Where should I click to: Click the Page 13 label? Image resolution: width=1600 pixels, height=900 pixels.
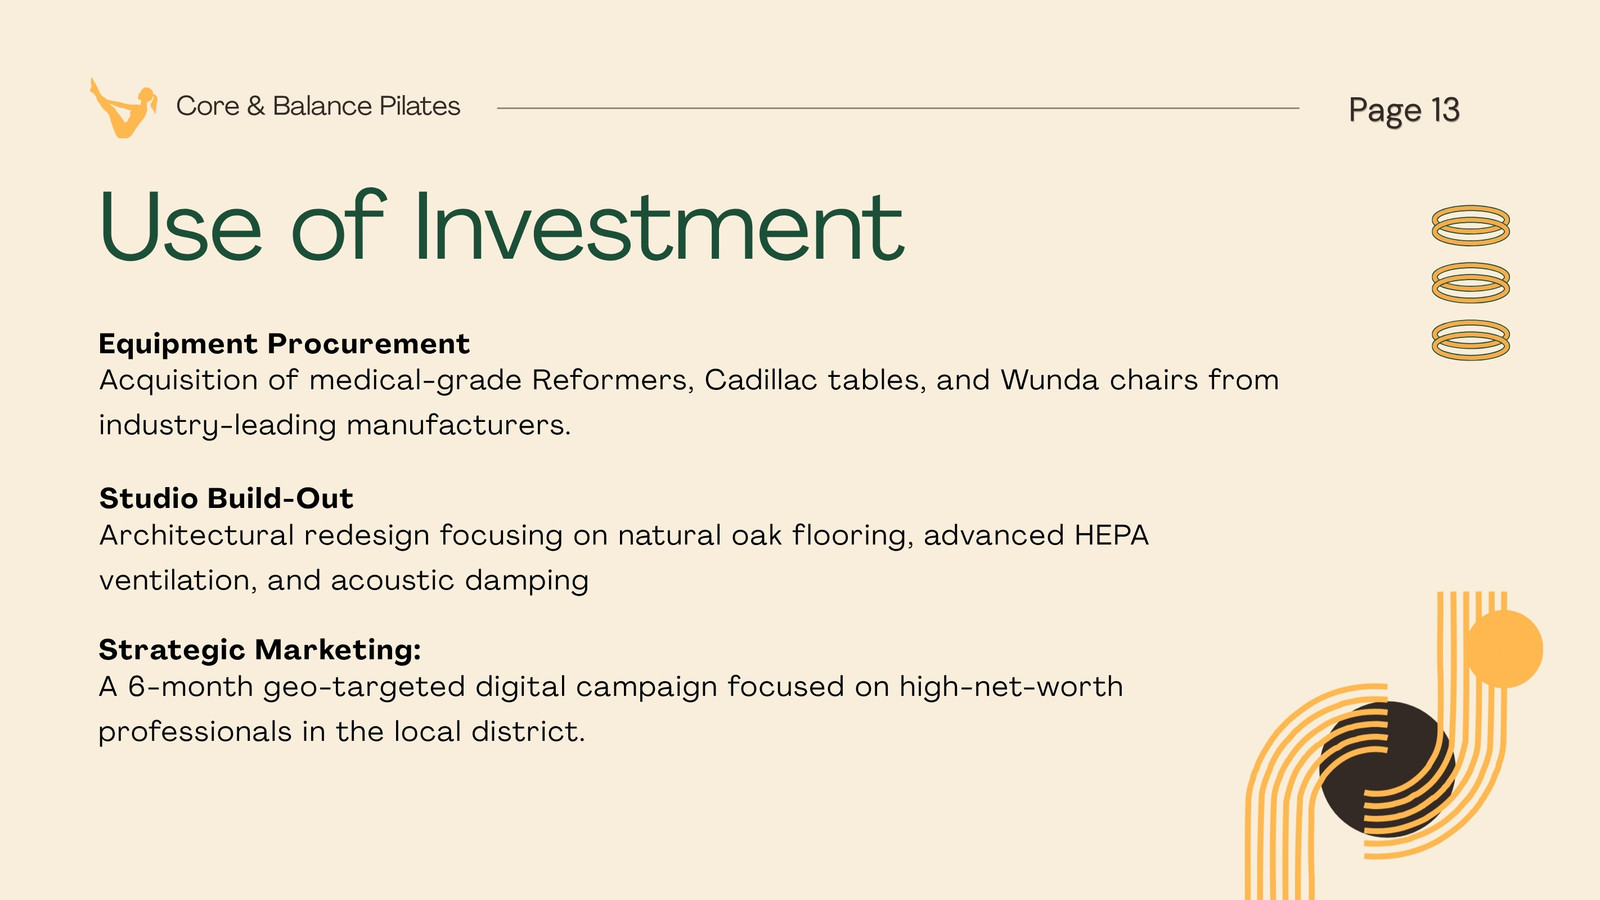(x=1404, y=110)
